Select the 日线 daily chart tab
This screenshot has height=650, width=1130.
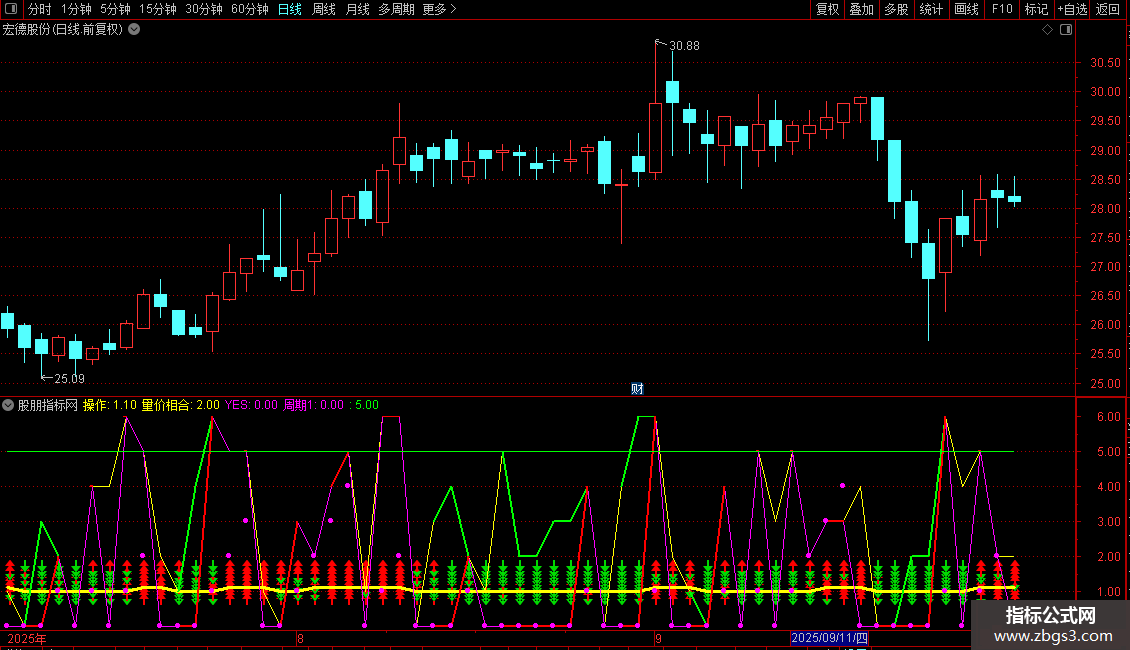tap(290, 9)
